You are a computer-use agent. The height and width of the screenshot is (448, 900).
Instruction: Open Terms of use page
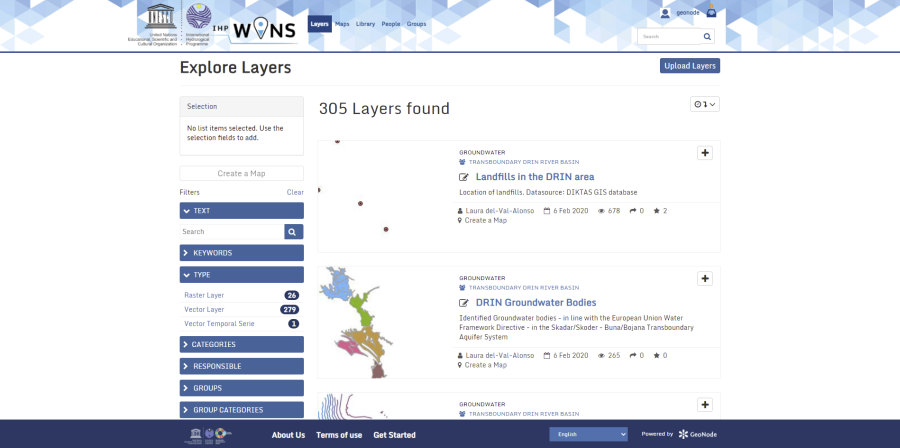[x=339, y=435]
